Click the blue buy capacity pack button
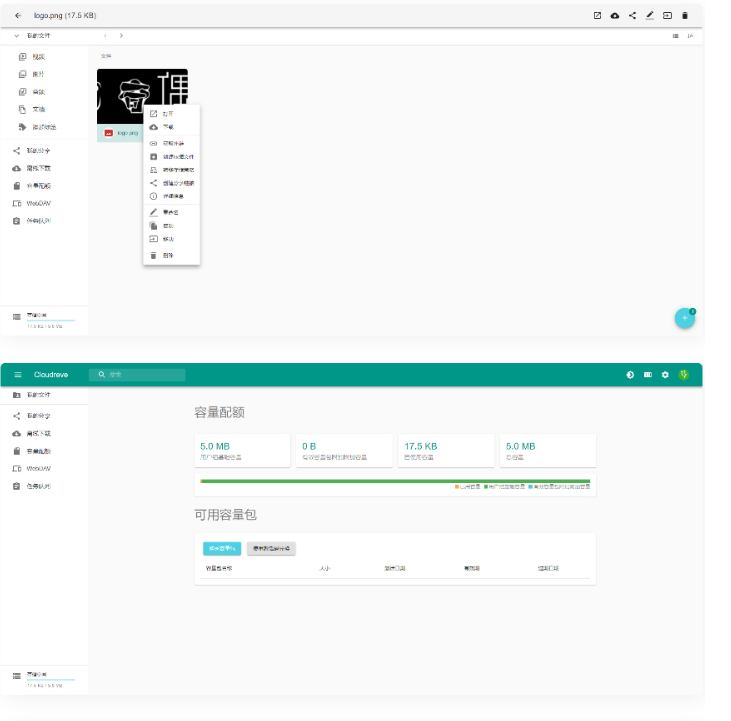Image resolution: width=731 pixels, height=721 pixels. (x=222, y=548)
